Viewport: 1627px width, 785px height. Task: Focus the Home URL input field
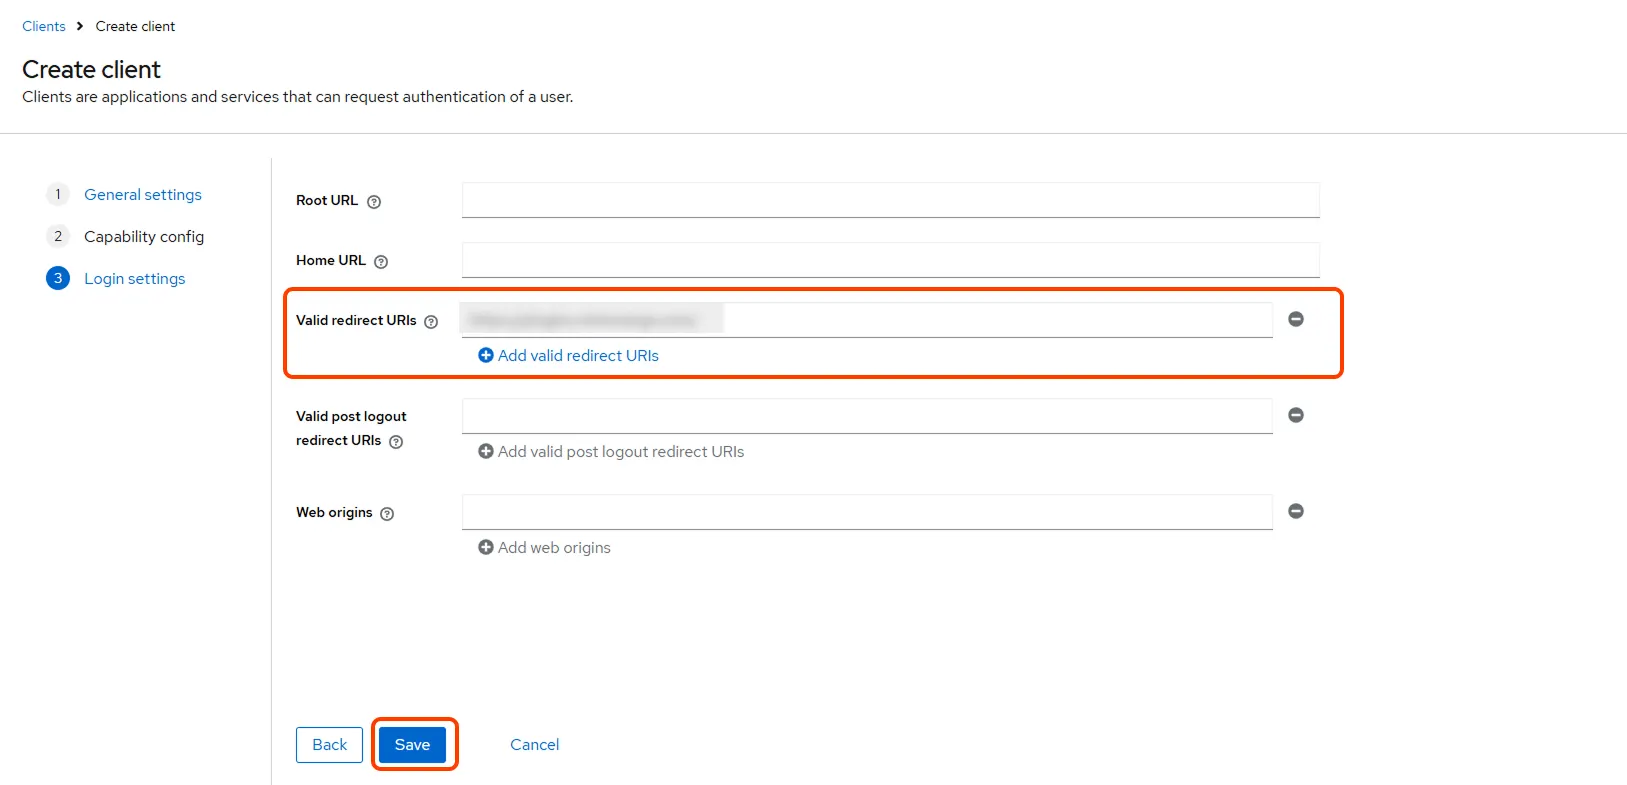tap(891, 260)
